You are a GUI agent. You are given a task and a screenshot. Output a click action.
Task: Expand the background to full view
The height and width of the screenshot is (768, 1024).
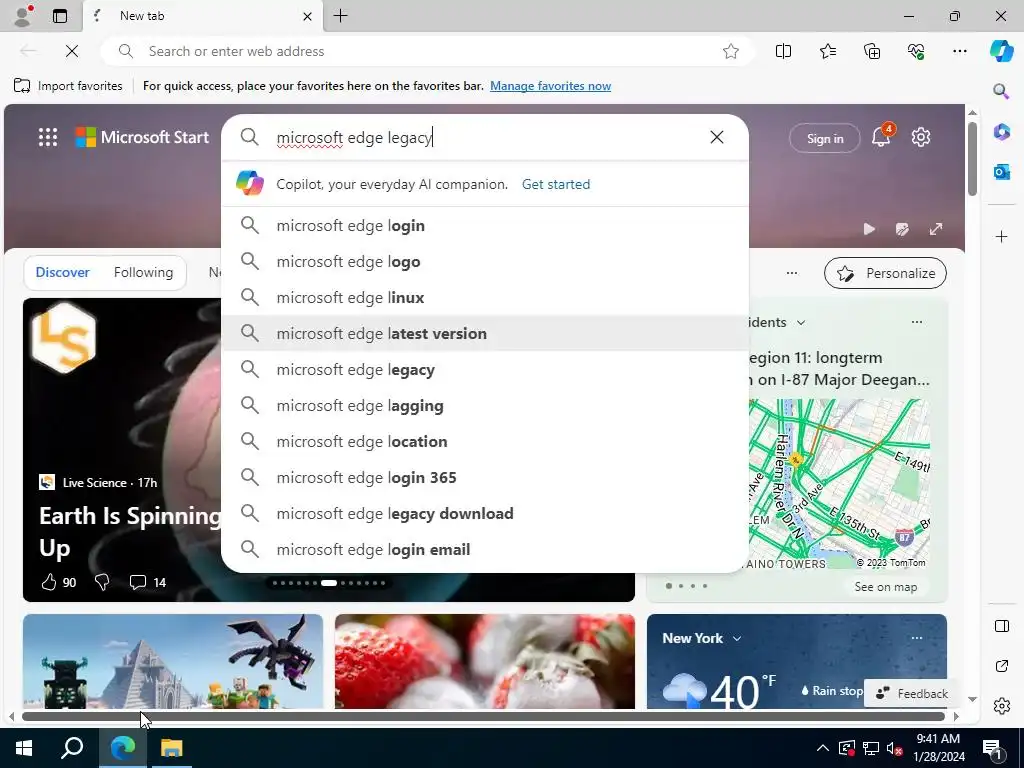coord(936,229)
